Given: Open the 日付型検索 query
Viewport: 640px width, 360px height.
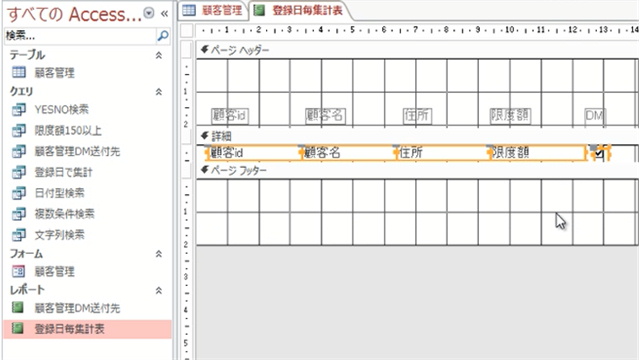Looking at the screenshot, I should click(x=60, y=193).
